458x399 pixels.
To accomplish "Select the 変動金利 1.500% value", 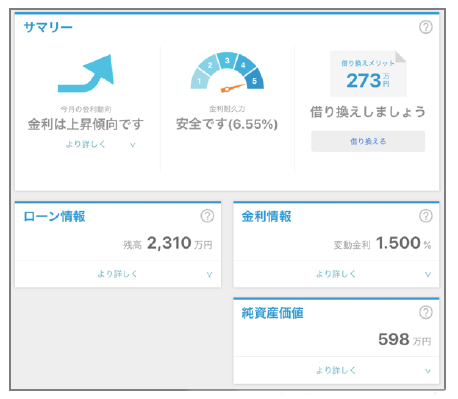I will coord(382,243).
